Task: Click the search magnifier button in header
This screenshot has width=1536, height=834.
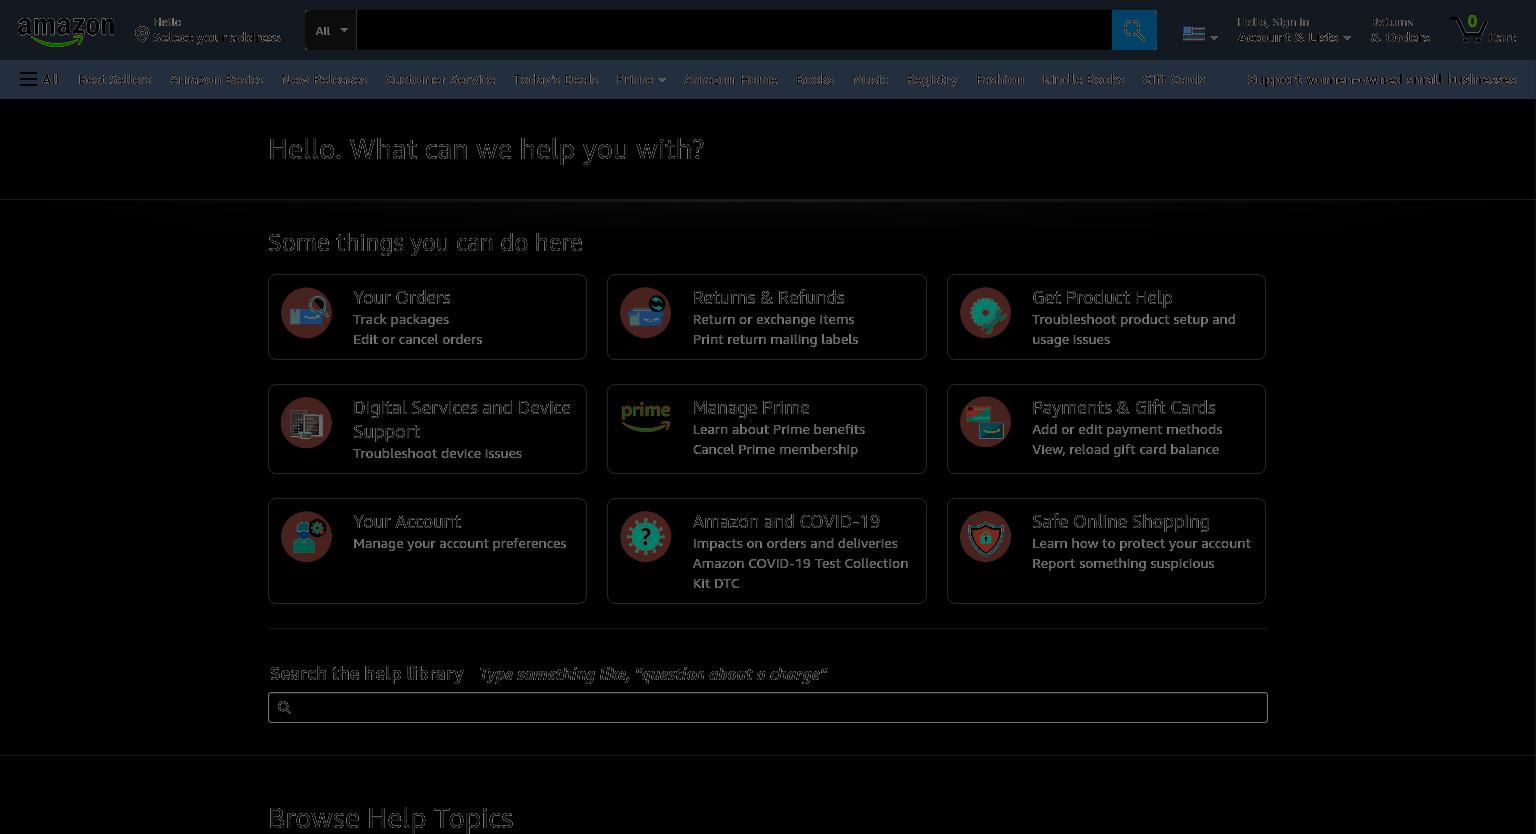Action: pos(1134,31)
